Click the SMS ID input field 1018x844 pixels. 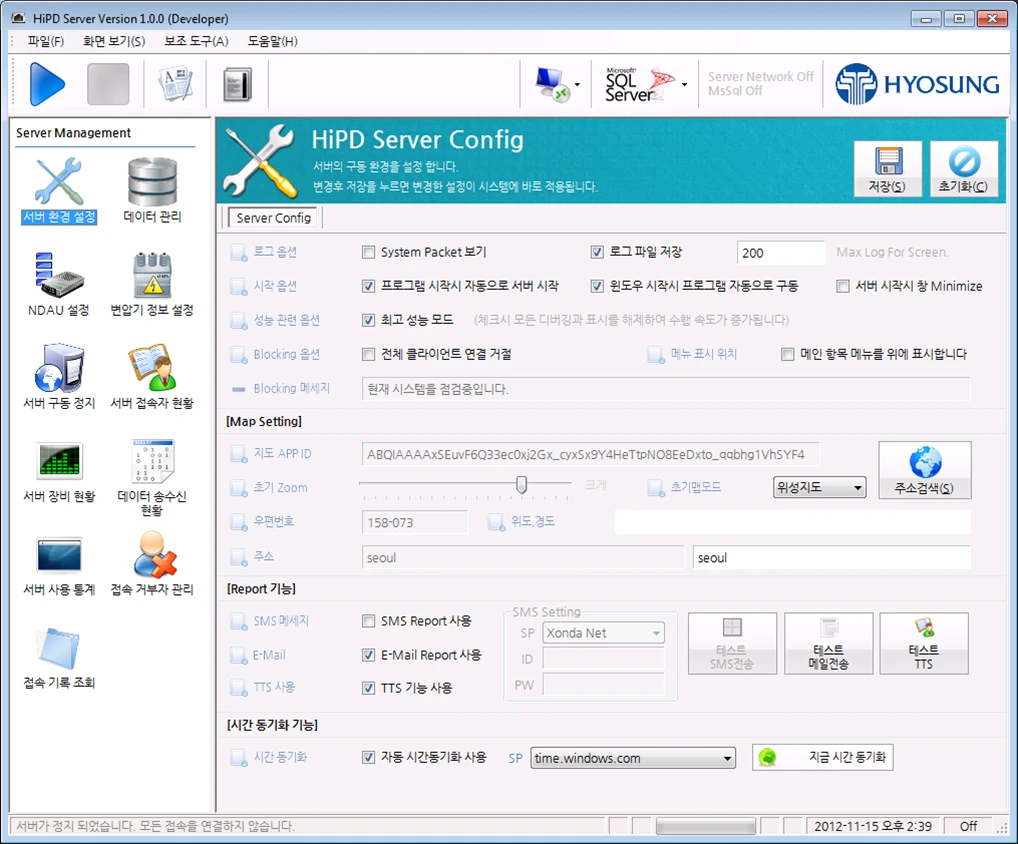pyautogui.click(x=604, y=659)
